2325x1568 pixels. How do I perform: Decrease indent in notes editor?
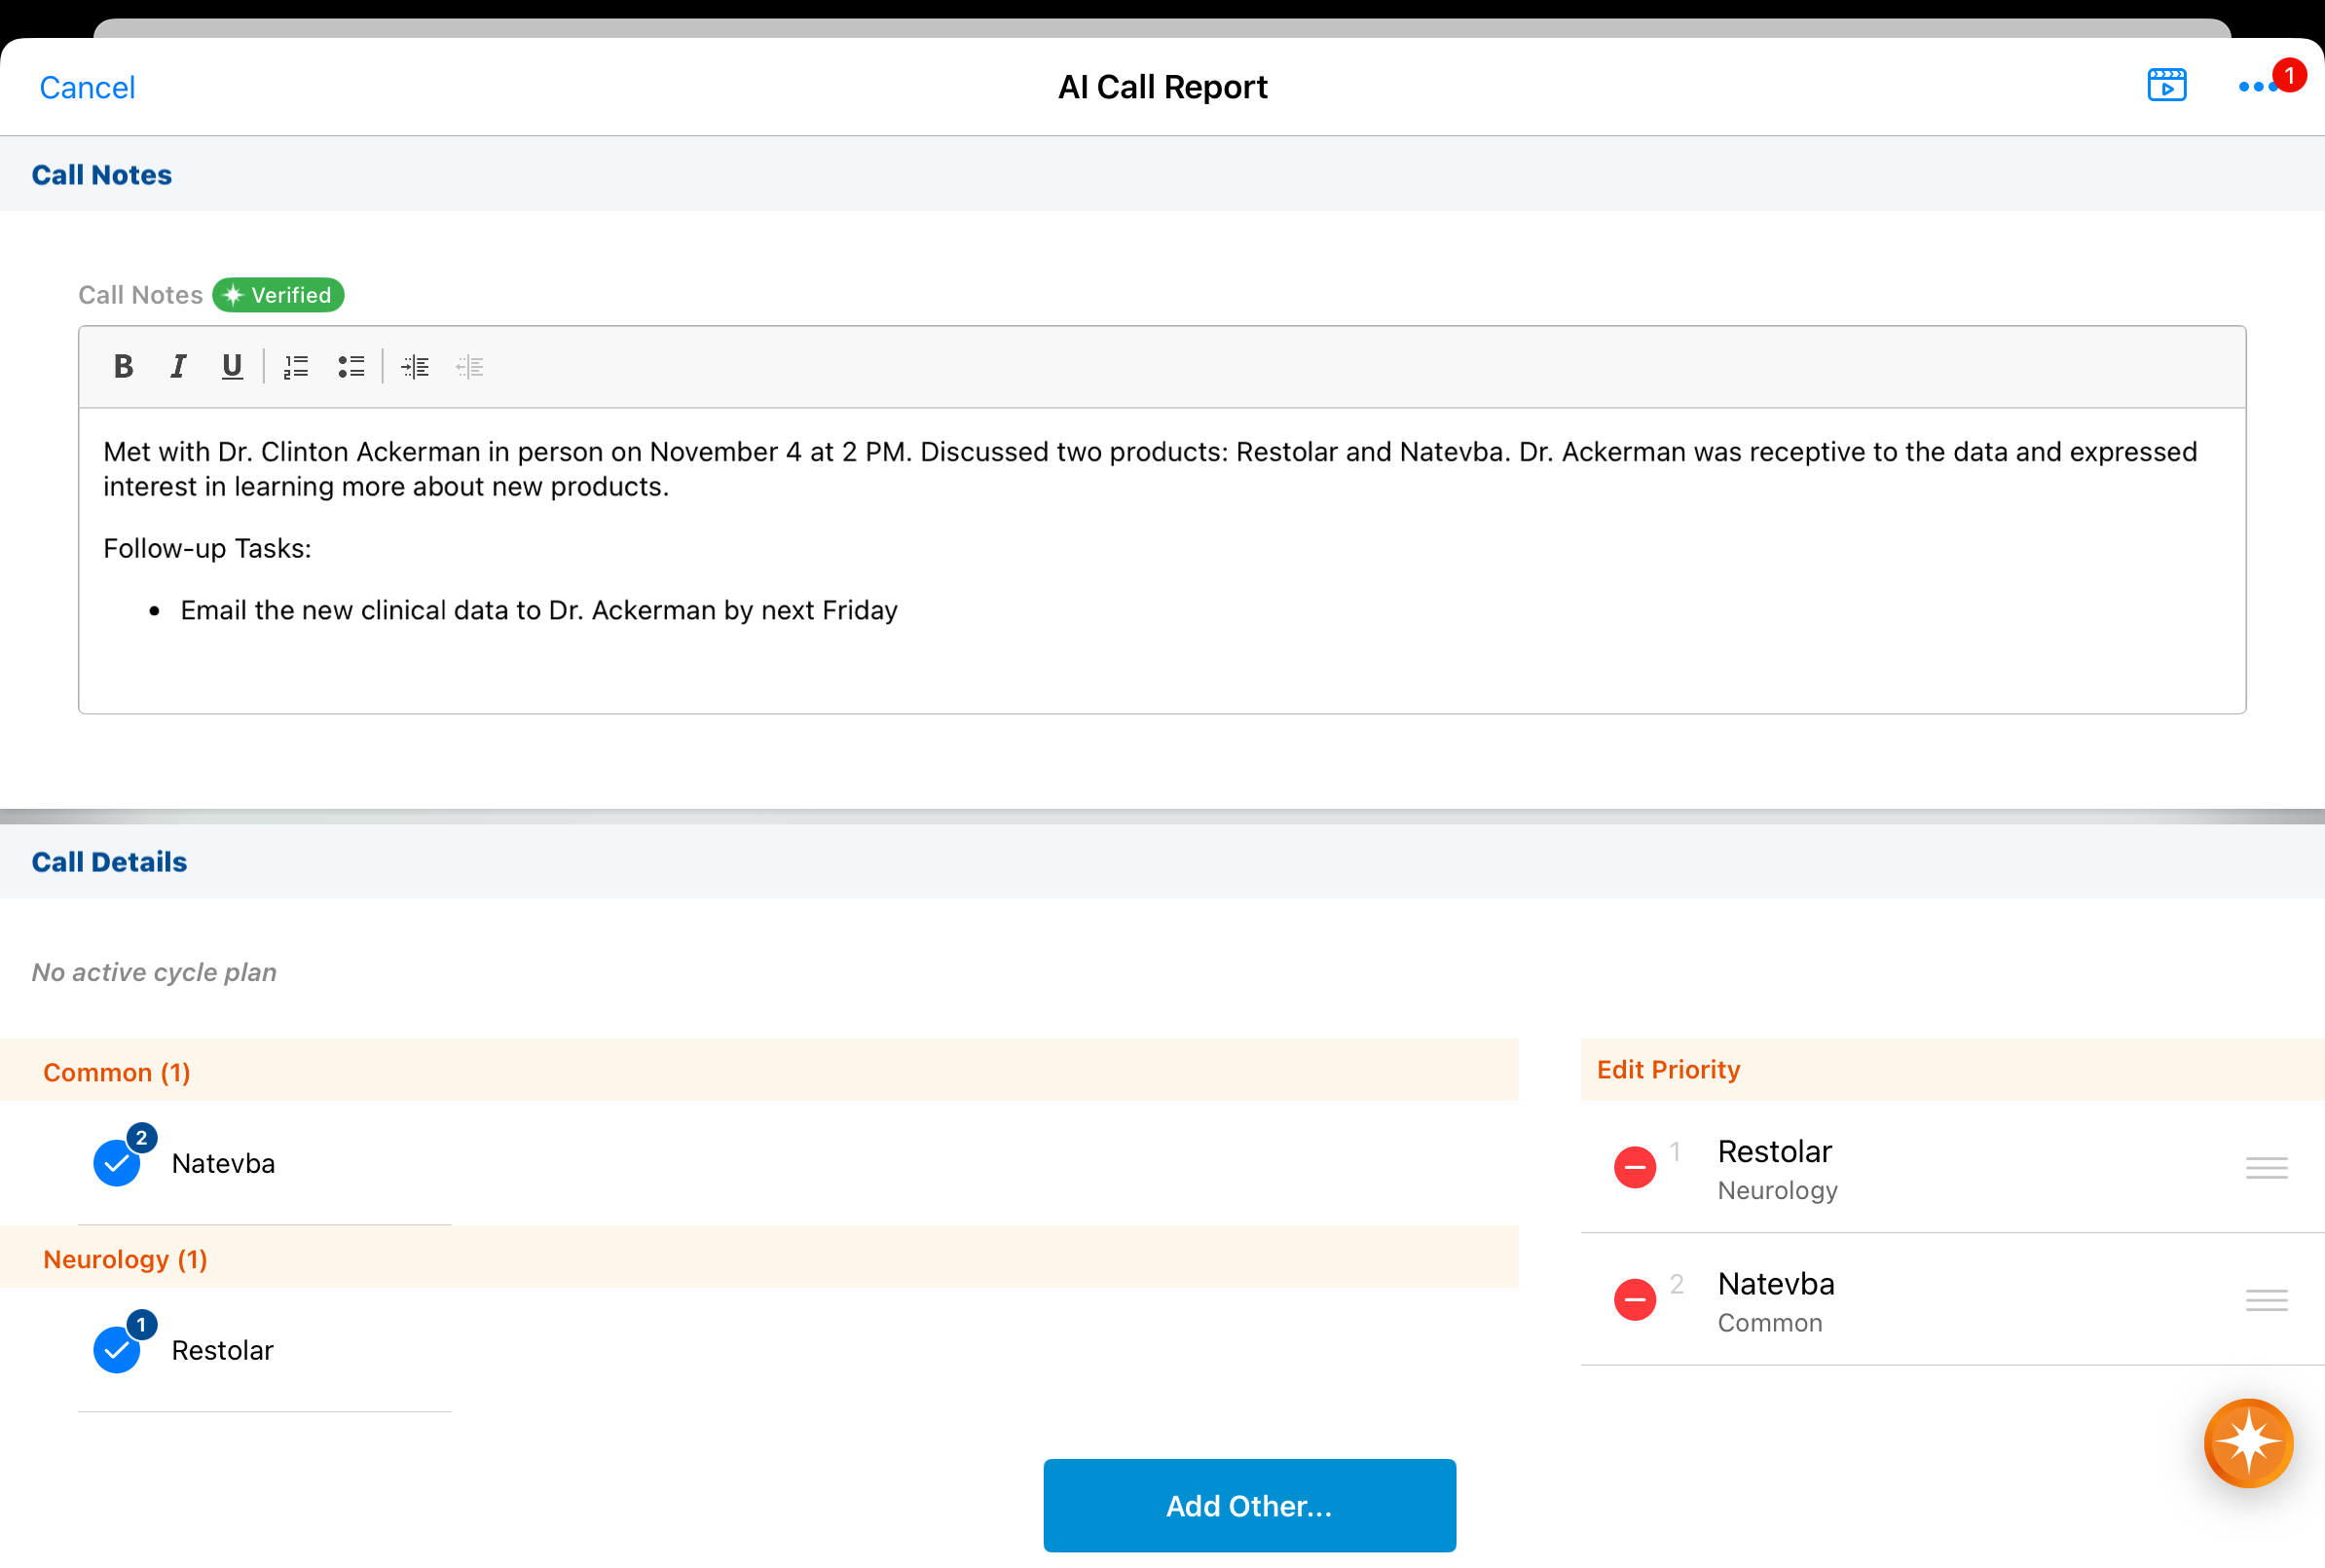470,367
